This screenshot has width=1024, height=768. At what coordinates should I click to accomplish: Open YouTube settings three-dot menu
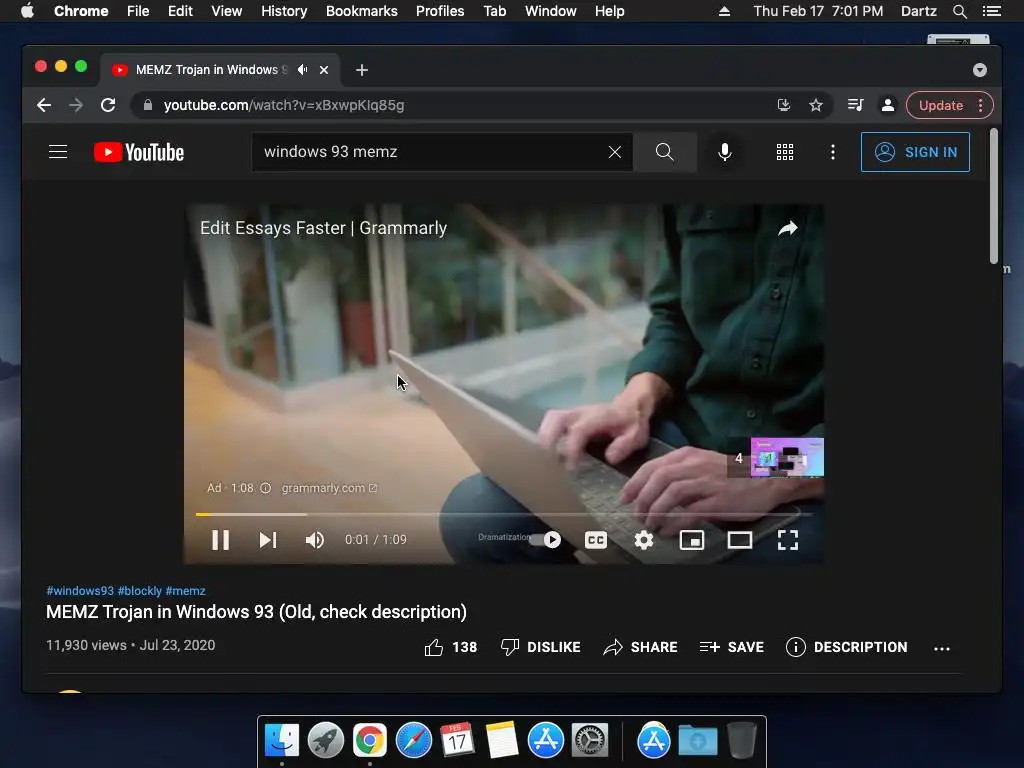(x=833, y=152)
